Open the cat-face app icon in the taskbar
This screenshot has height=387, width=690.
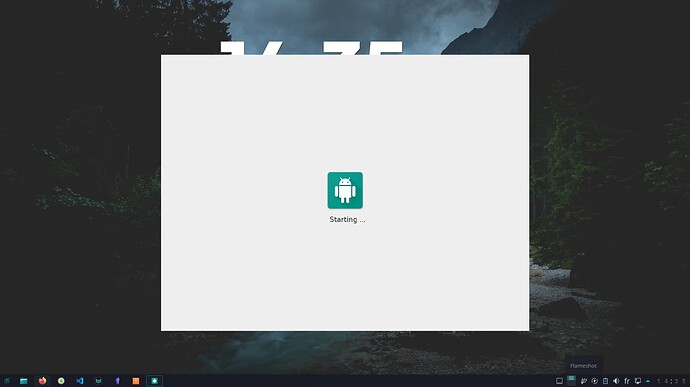99,381
